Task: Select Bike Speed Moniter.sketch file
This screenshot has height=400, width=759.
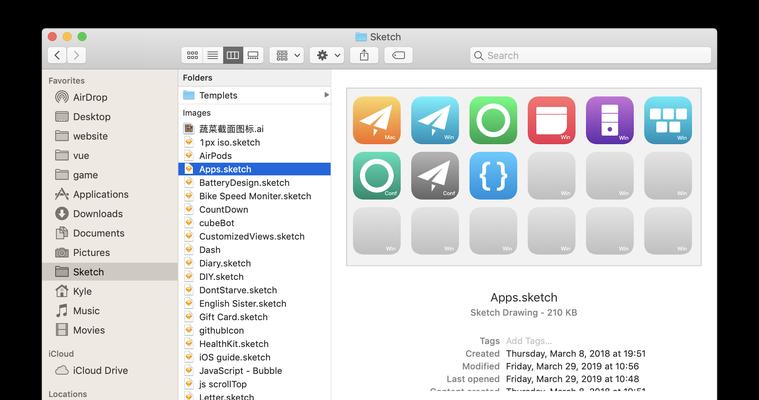Action: (x=255, y=196)
